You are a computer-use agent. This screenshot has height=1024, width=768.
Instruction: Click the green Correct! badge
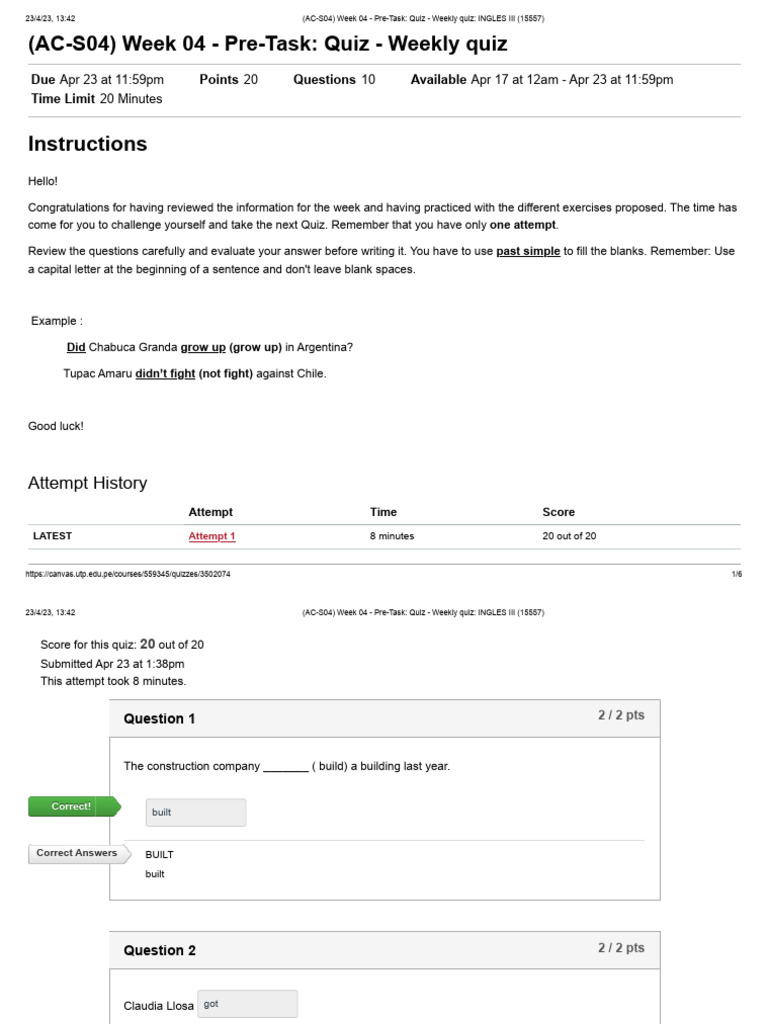coord(74,807)
